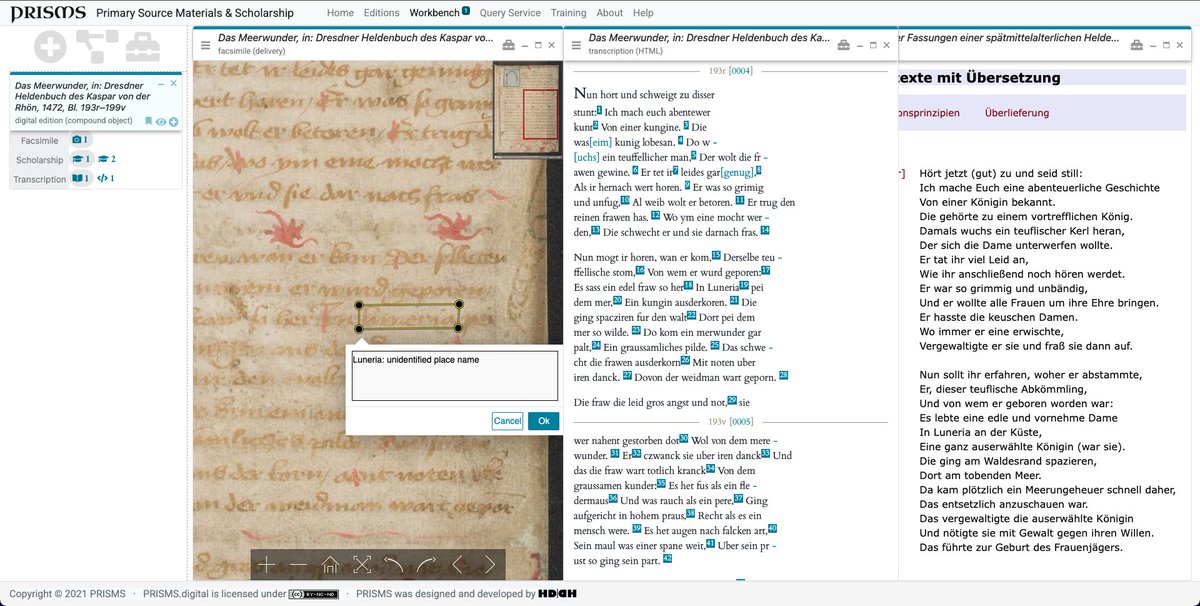Open the Training menu item
The image size is (1200, 606).
568,13
